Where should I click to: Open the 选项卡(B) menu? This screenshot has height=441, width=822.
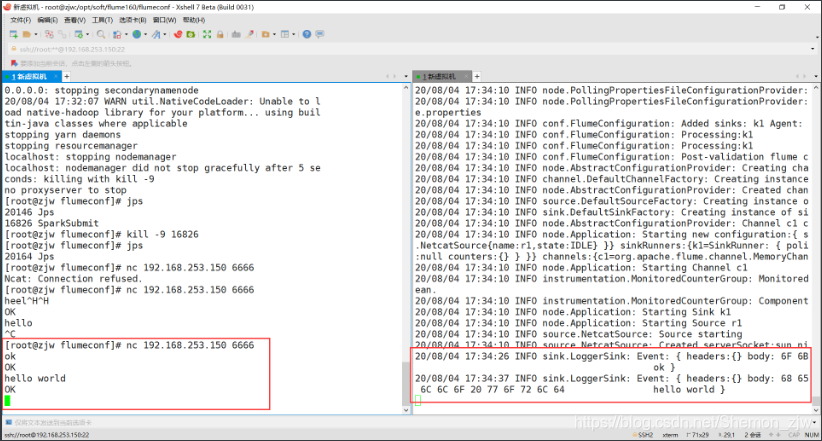tap(133, 20)
